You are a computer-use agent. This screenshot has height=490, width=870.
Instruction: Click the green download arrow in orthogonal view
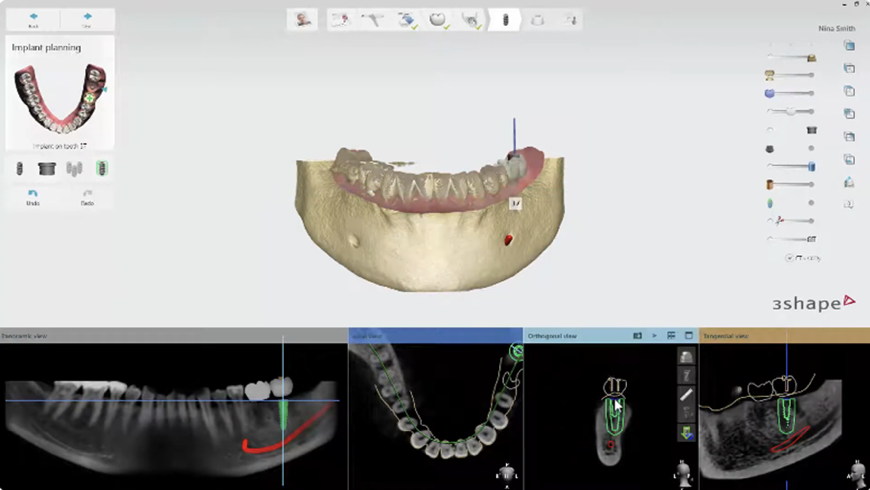tap(687, 433)
